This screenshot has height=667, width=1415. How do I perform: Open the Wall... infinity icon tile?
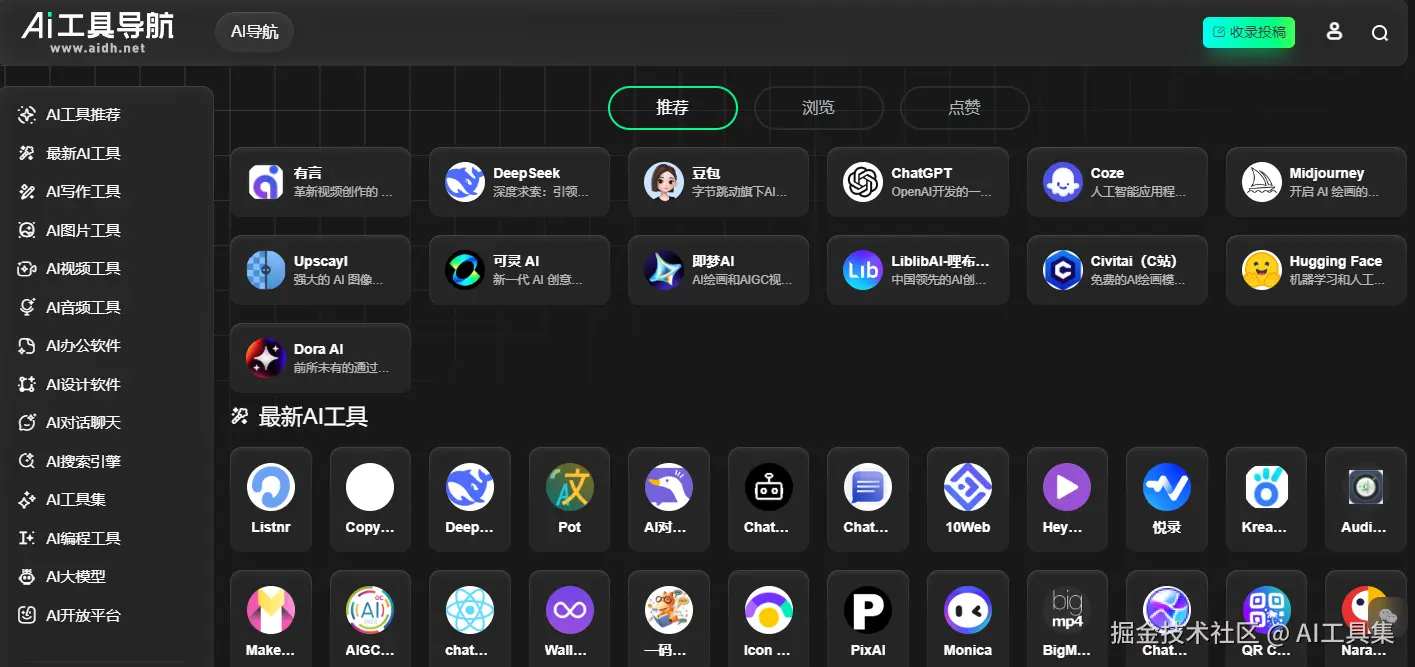pyautogui.click(x=570, y=619)
